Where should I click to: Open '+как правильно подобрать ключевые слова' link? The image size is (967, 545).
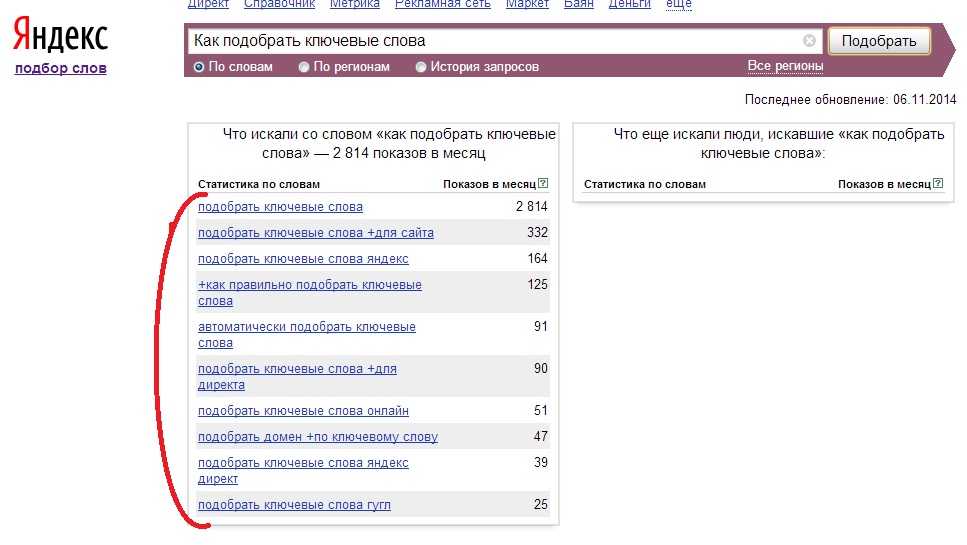click(x=310, y=292)
